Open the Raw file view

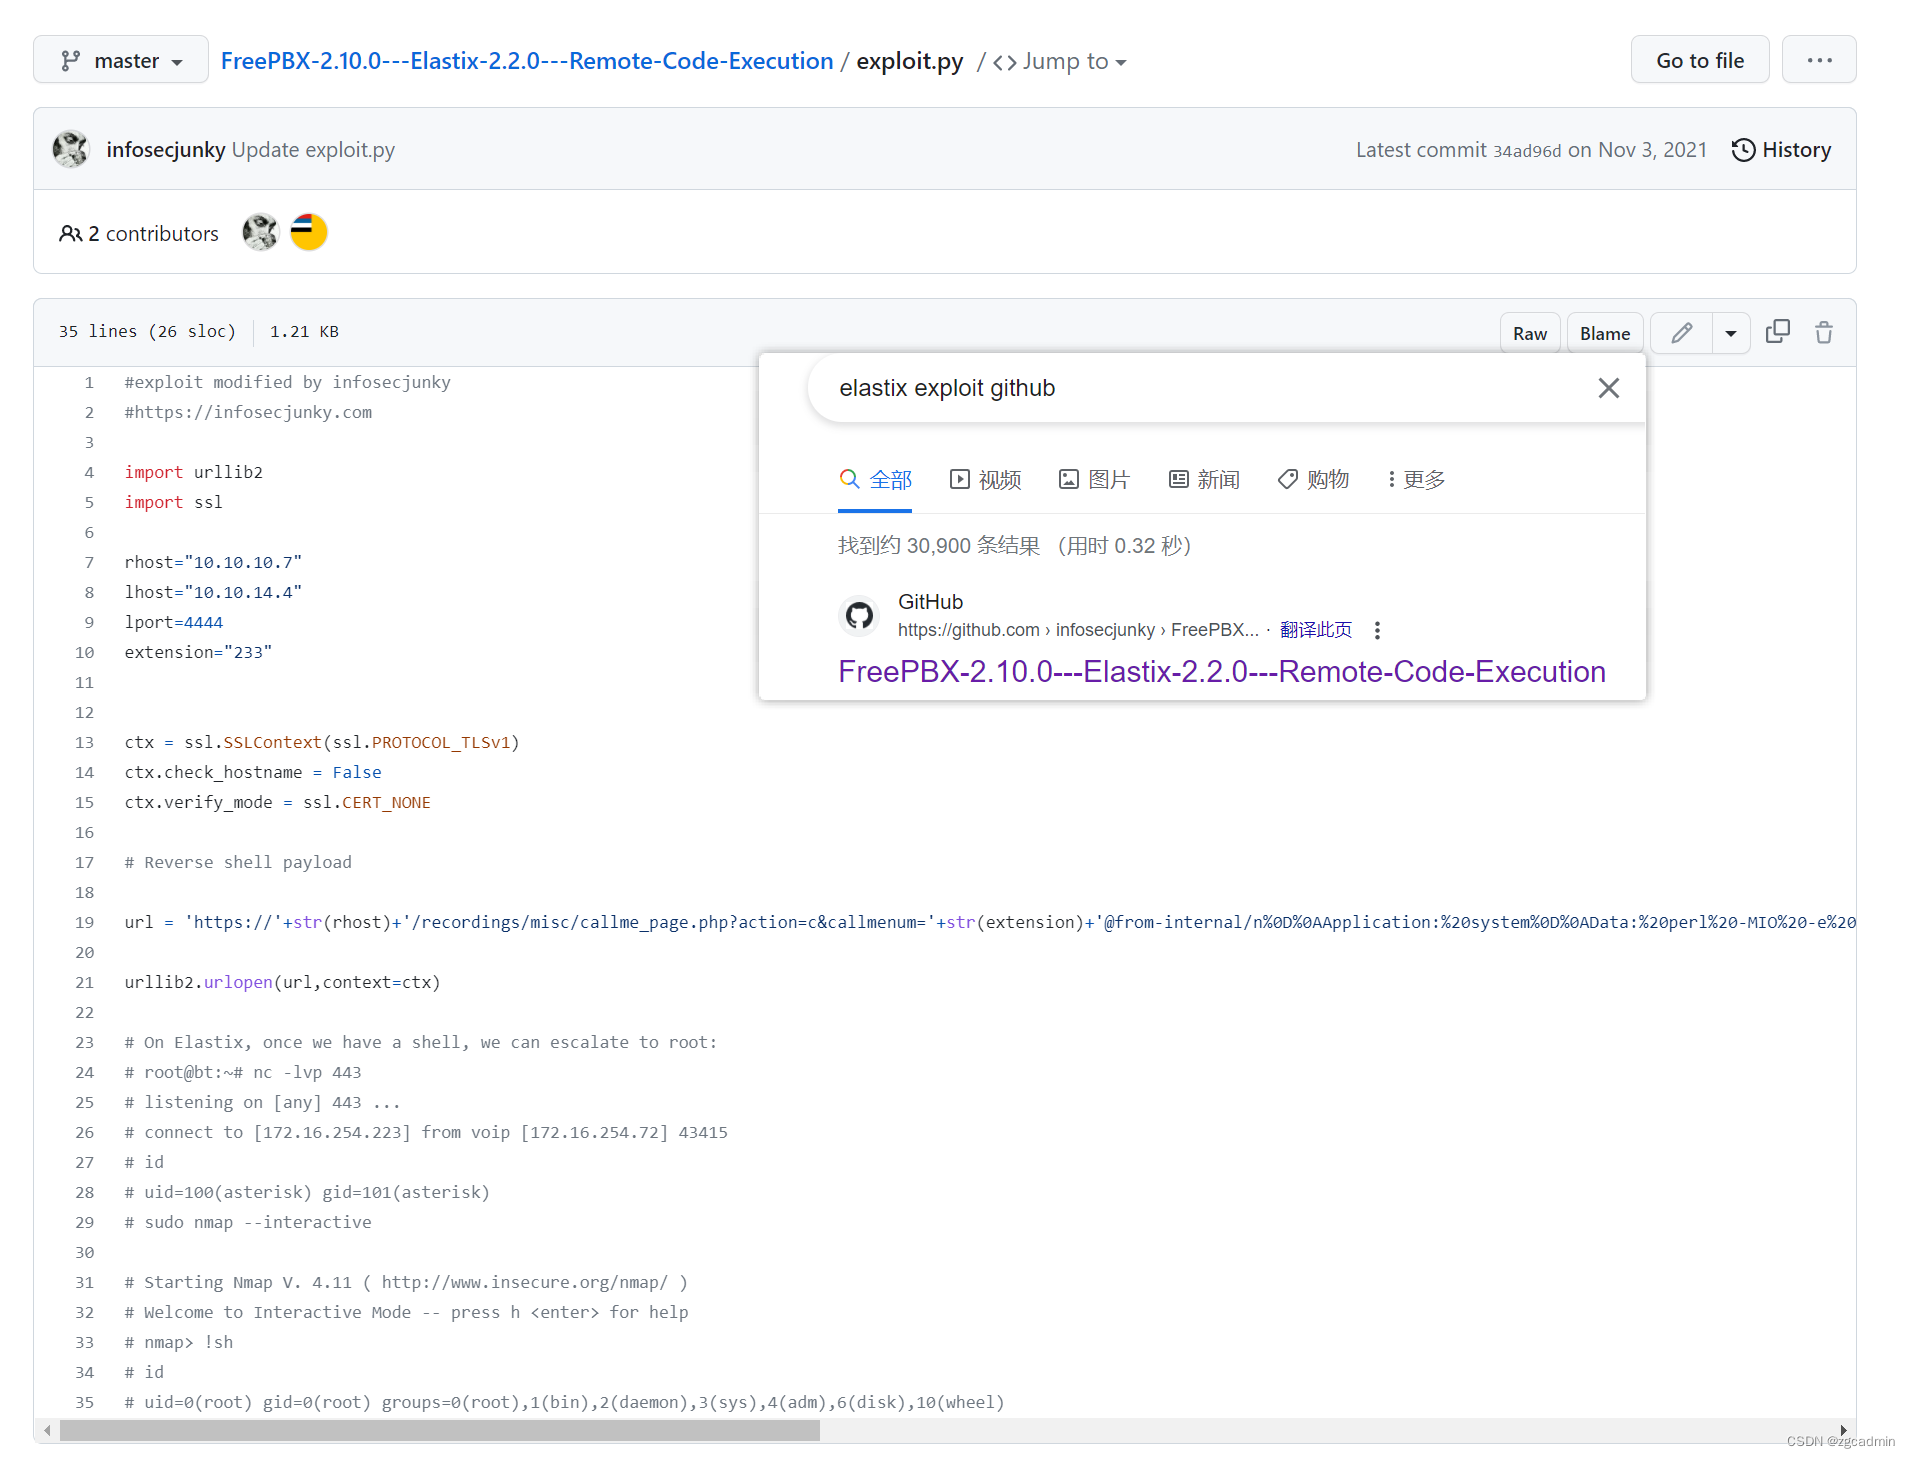tap(1530, 333)
